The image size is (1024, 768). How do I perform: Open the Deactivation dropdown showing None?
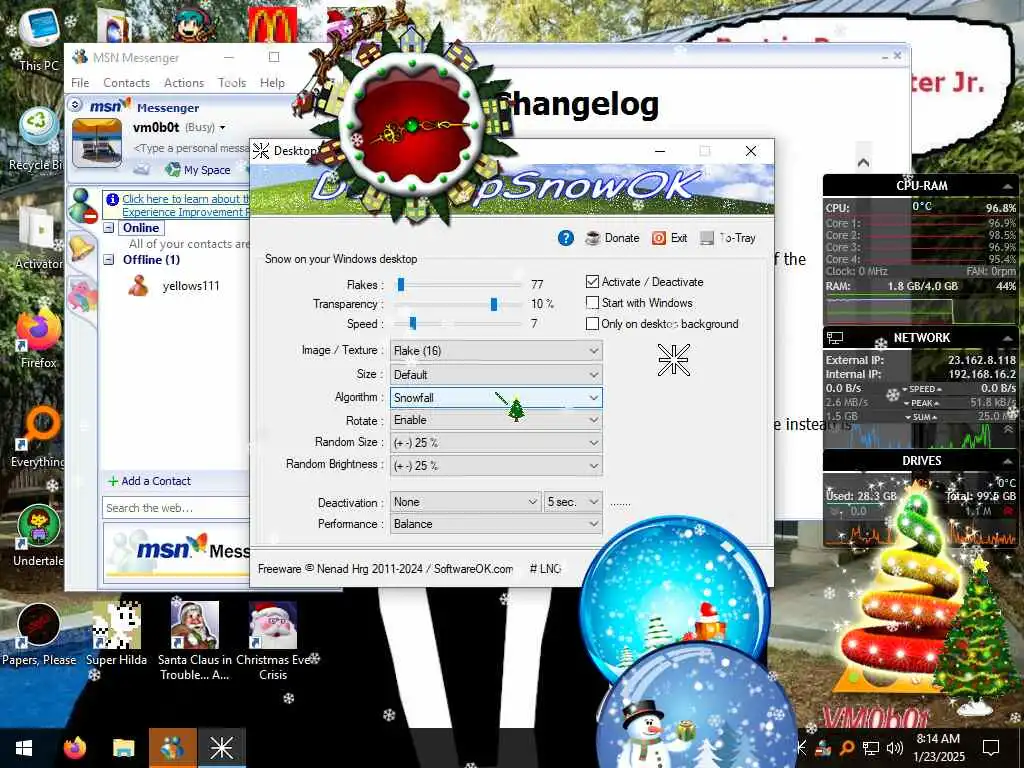(x=465, y=502)
